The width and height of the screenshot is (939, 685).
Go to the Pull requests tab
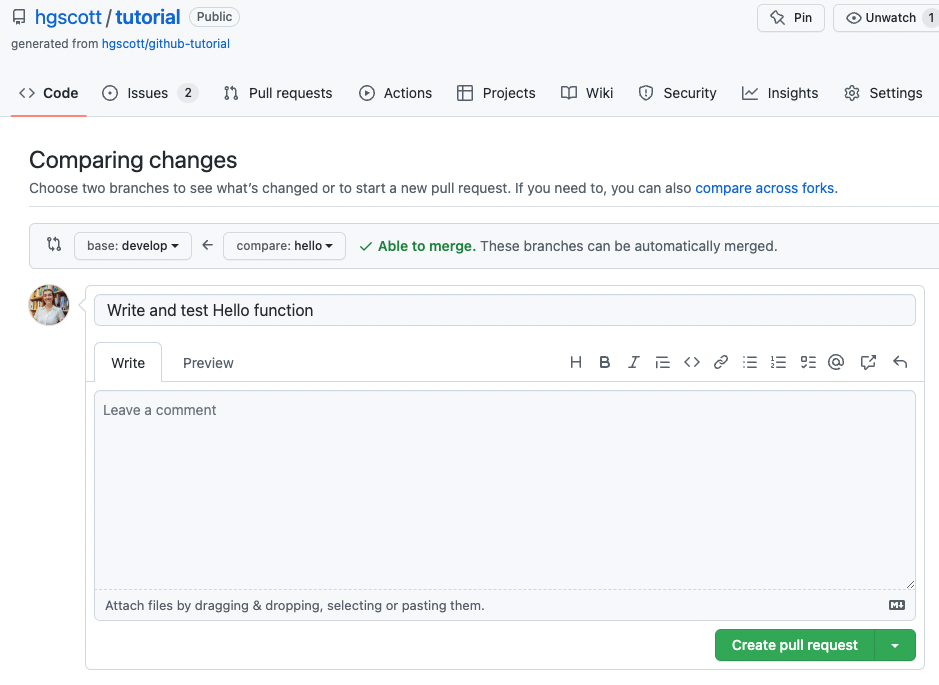[x=278, y=93]
